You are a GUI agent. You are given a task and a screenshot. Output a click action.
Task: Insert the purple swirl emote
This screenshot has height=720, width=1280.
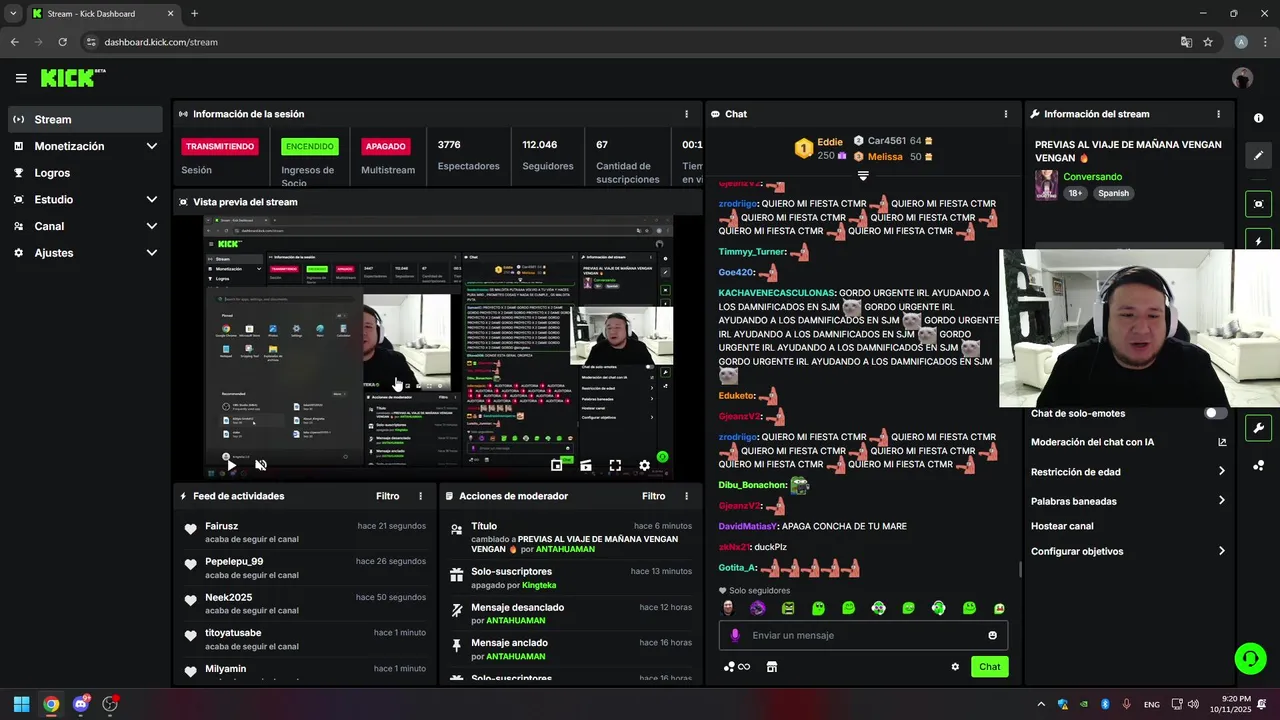[x=758, y=608]
